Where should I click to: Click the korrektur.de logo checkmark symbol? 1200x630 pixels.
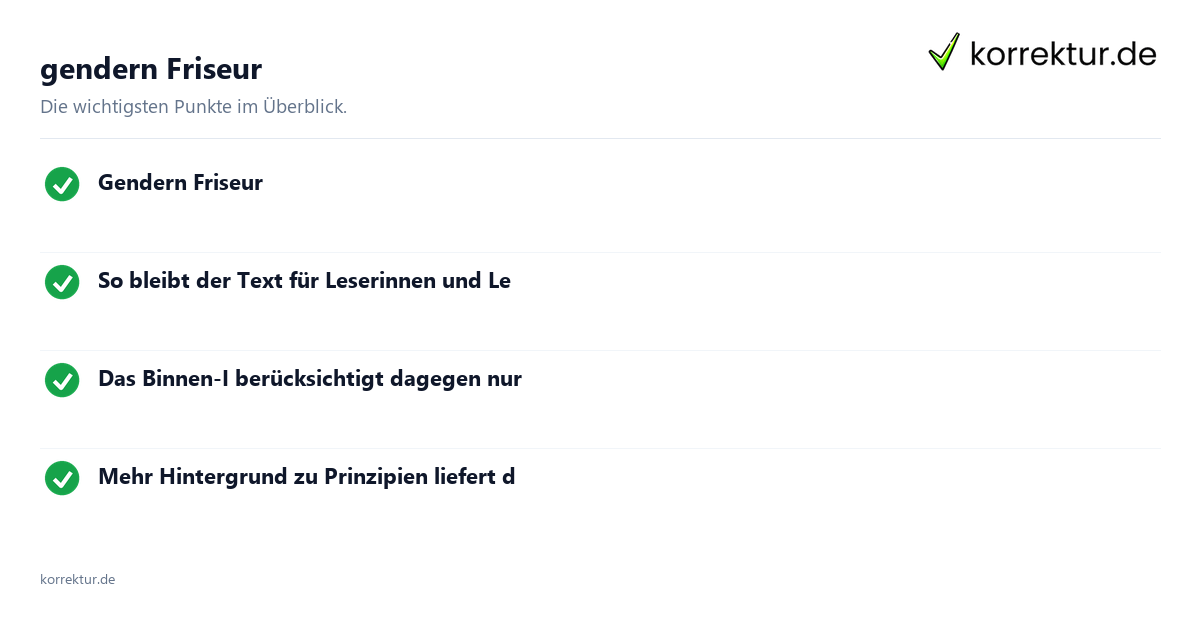click(944, 51)
